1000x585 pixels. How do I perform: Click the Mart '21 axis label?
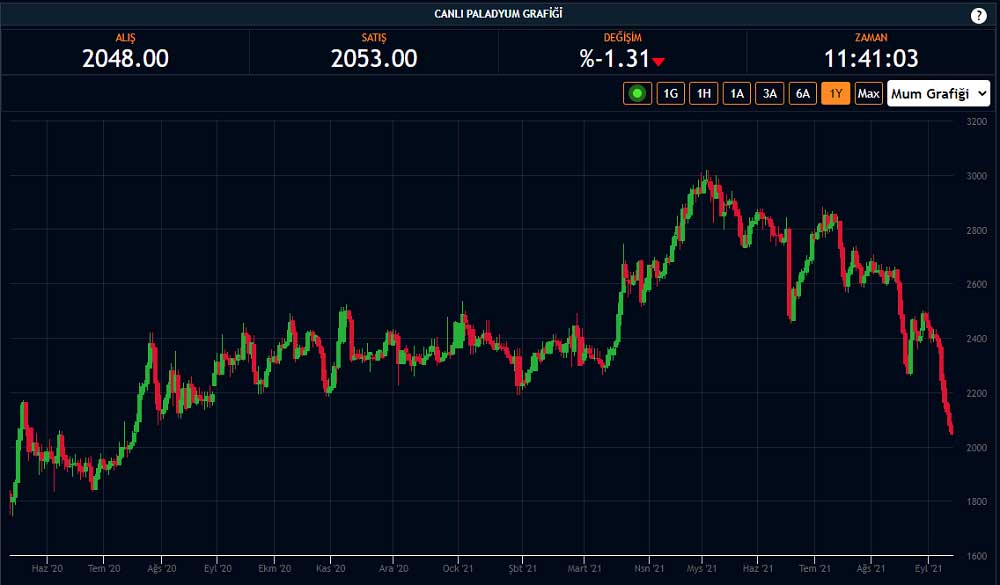584,568
